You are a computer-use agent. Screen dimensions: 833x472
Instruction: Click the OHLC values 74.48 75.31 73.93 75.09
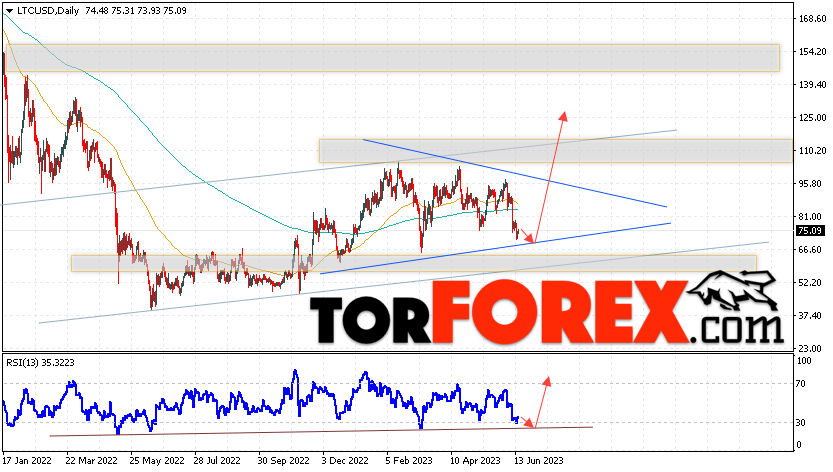coord(135,11)
